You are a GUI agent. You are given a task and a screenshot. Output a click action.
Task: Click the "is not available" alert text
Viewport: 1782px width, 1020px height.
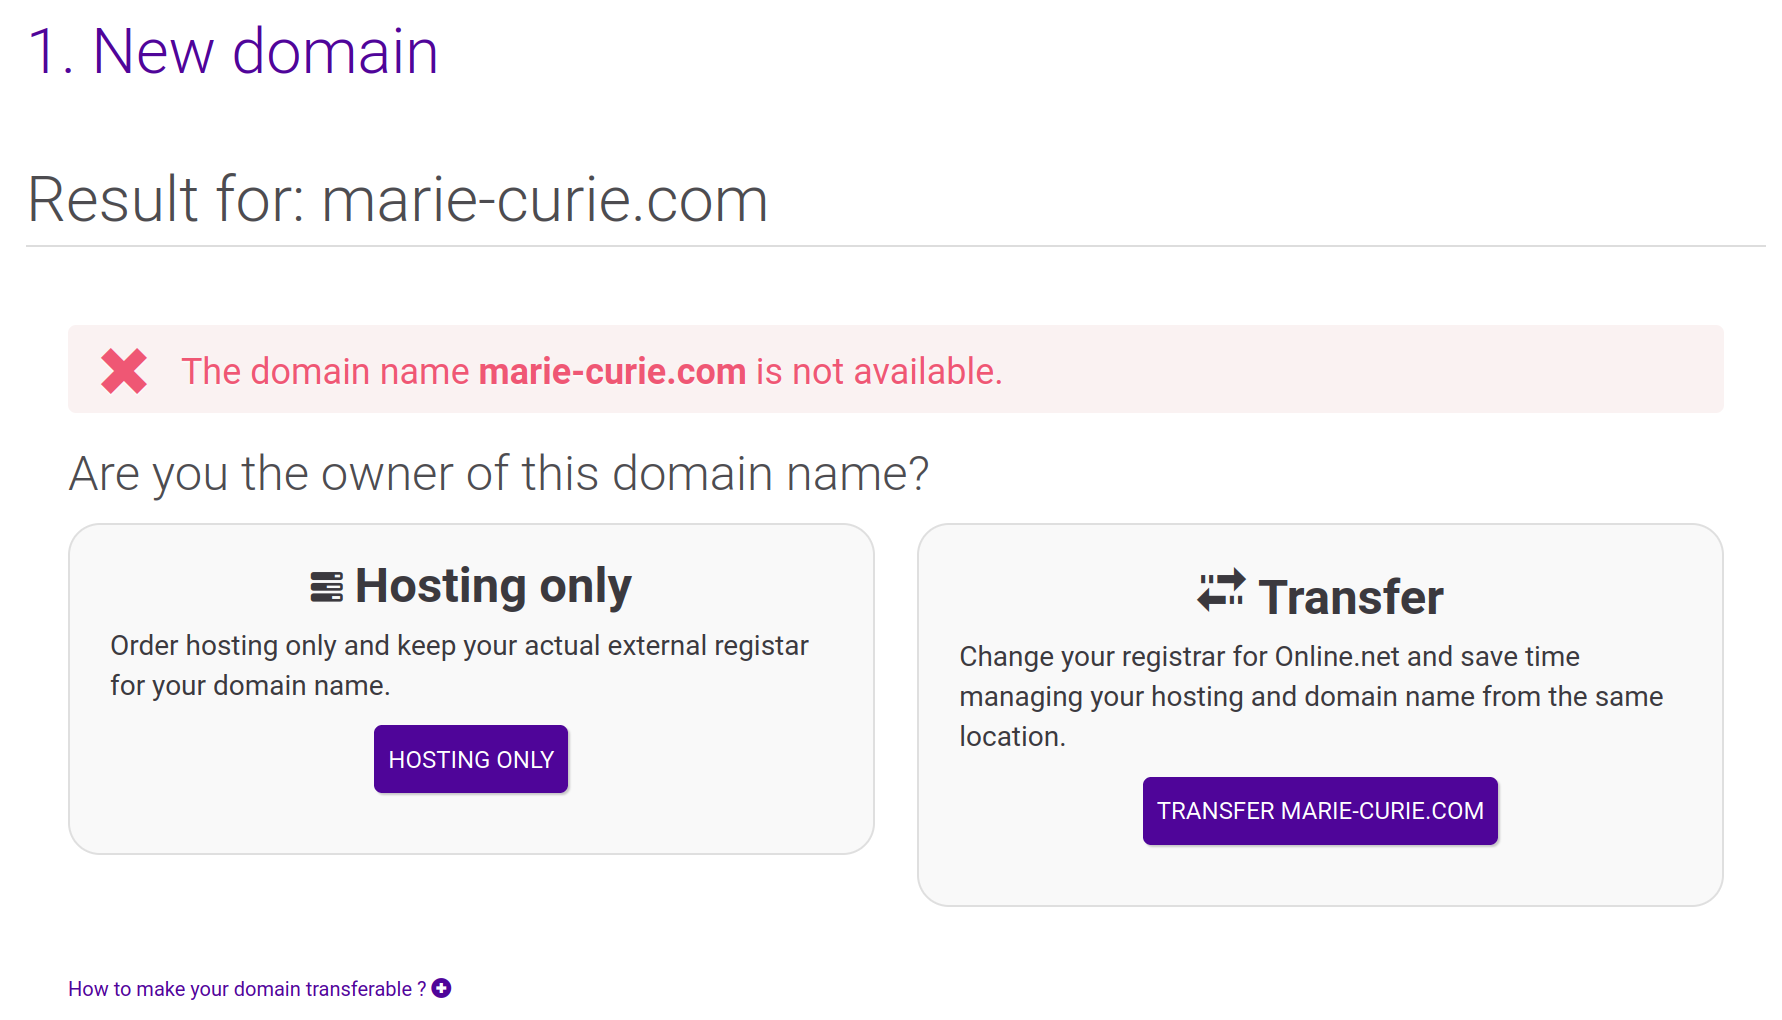click(878, 372)
